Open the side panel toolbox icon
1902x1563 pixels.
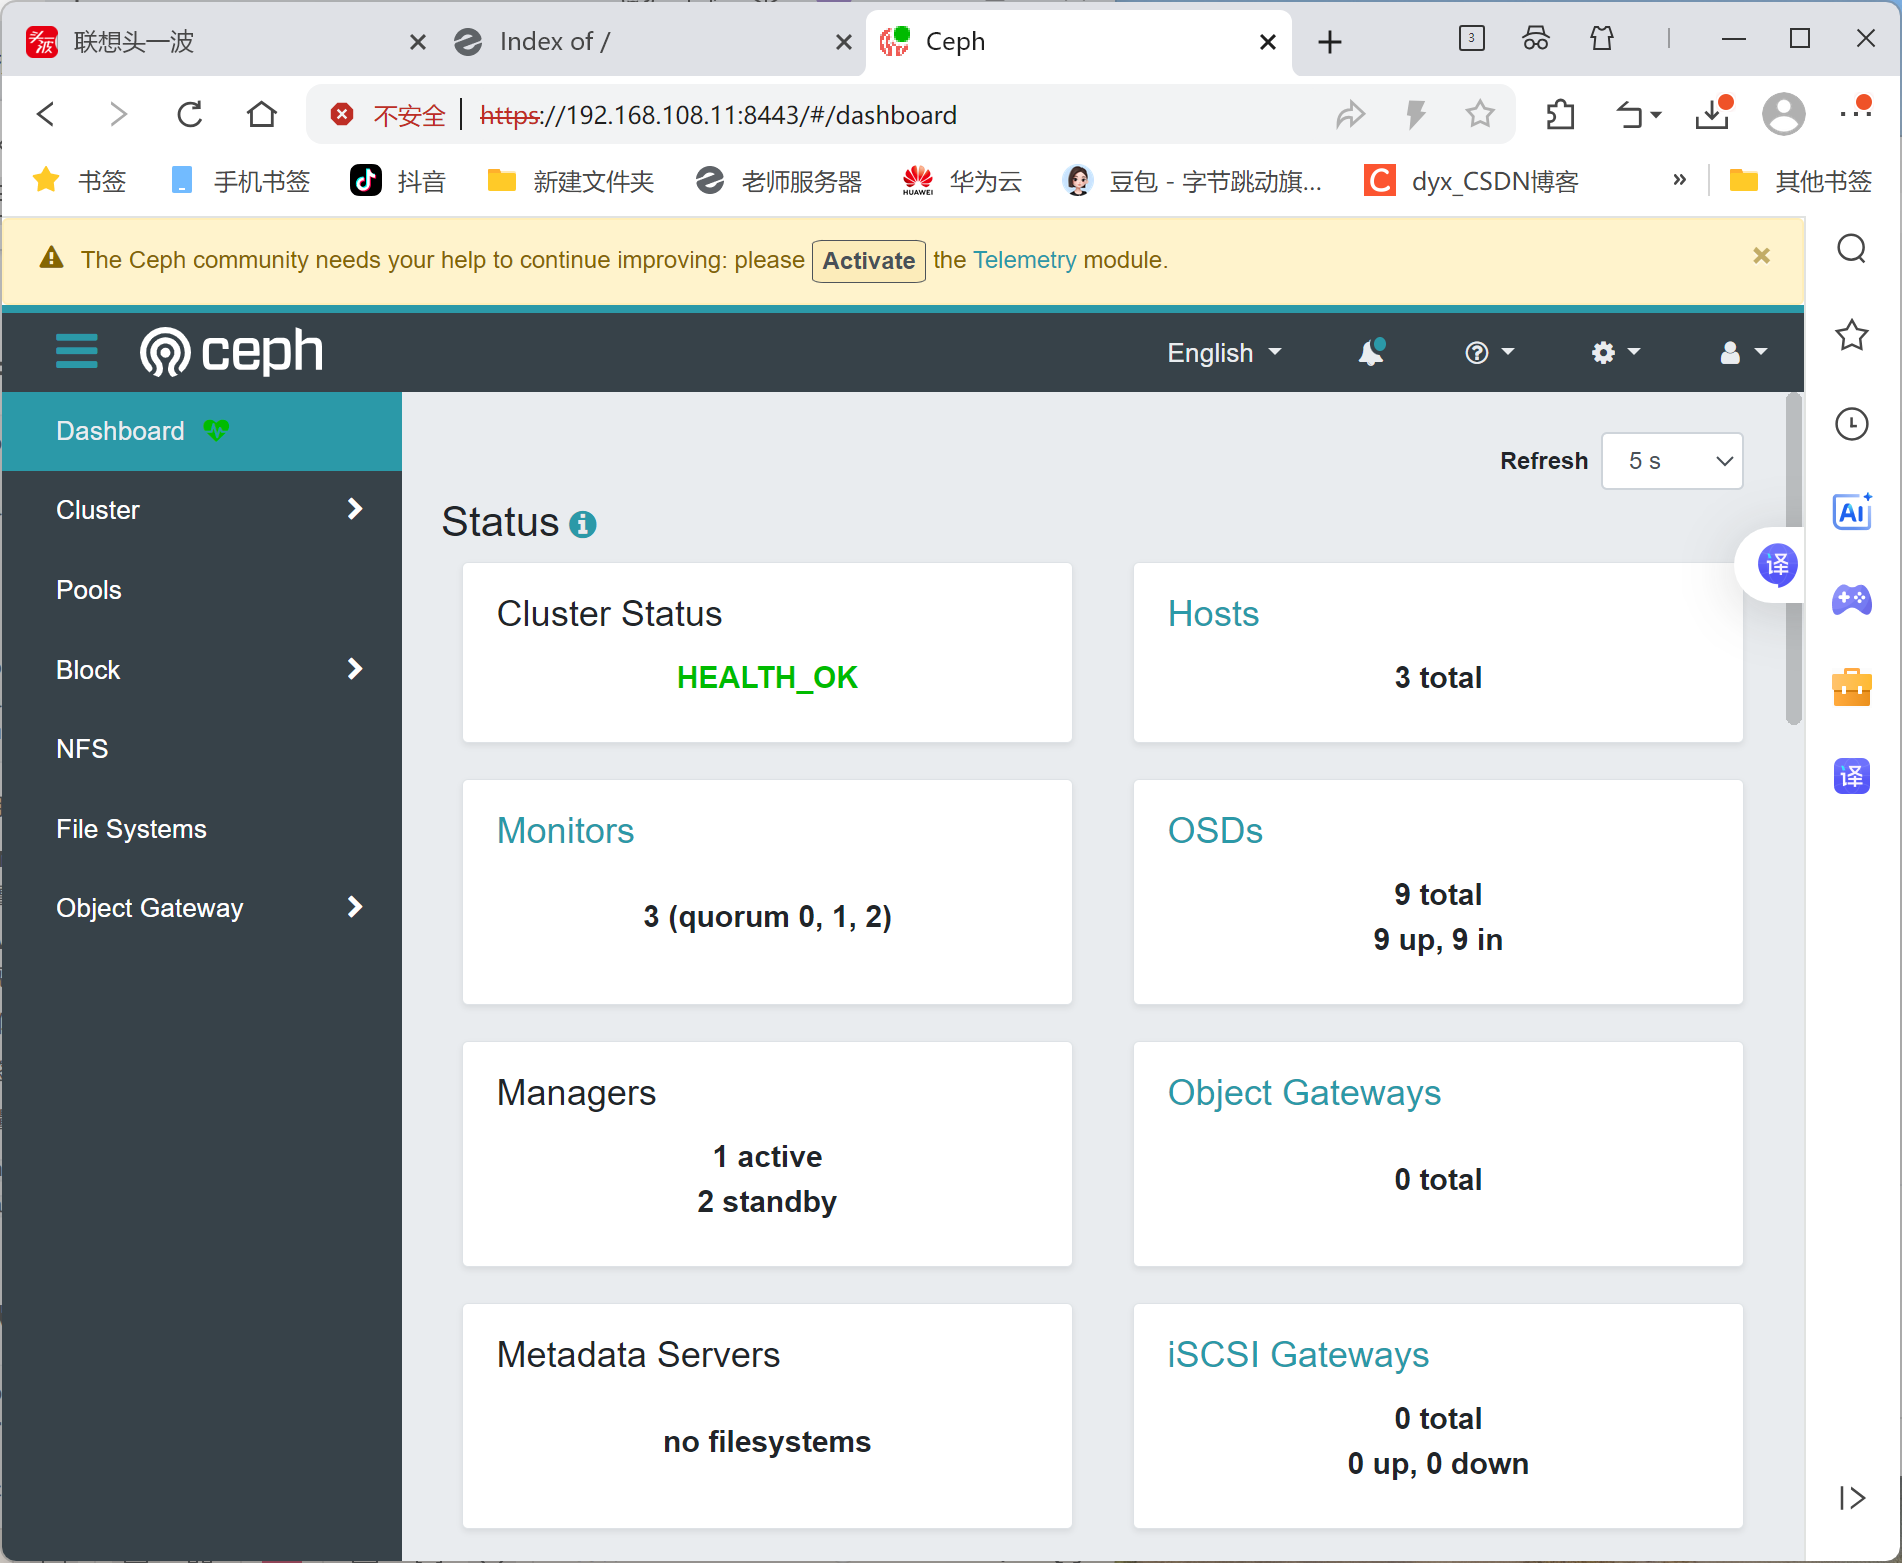(x=1852, y=687)
